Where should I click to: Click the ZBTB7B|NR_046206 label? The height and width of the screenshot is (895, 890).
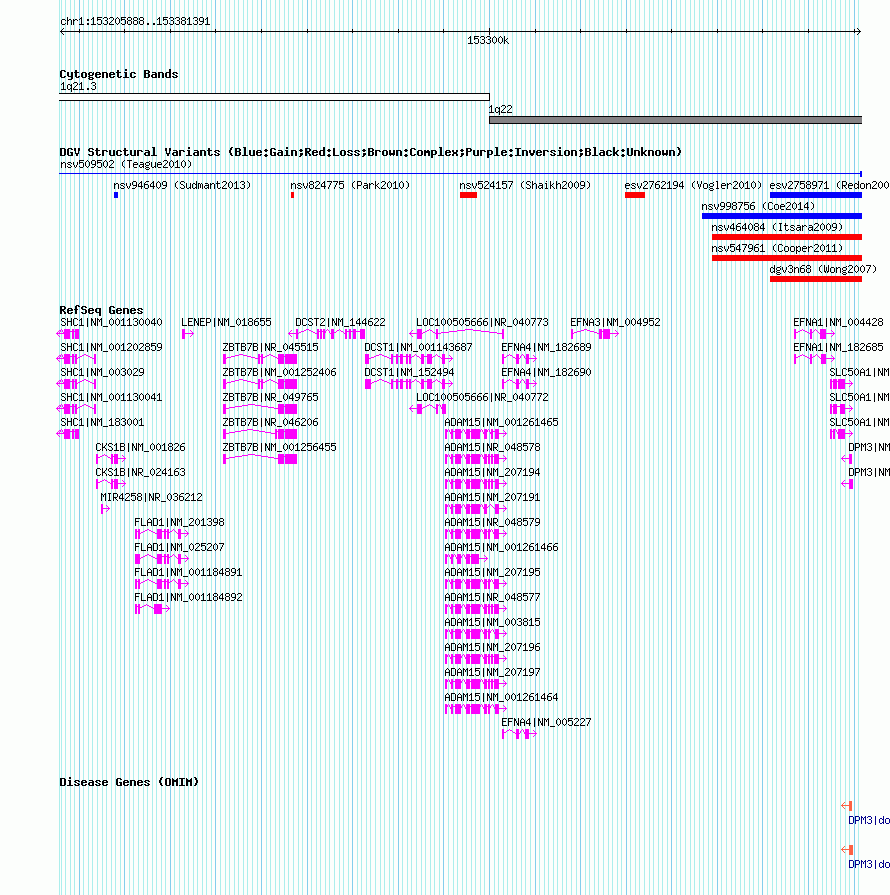coord(271,422)
